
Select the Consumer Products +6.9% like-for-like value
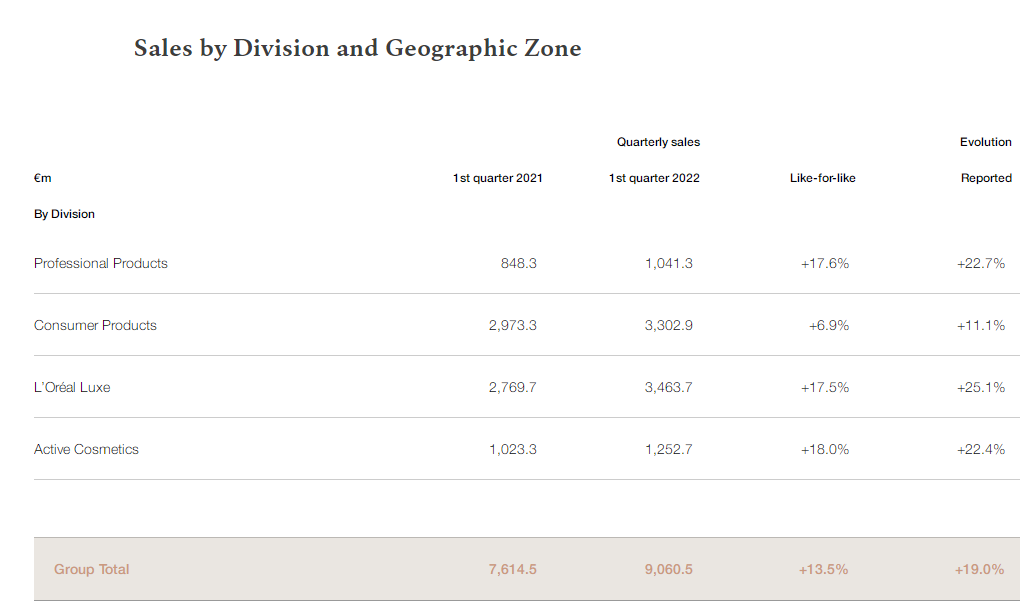pos(828,325)
